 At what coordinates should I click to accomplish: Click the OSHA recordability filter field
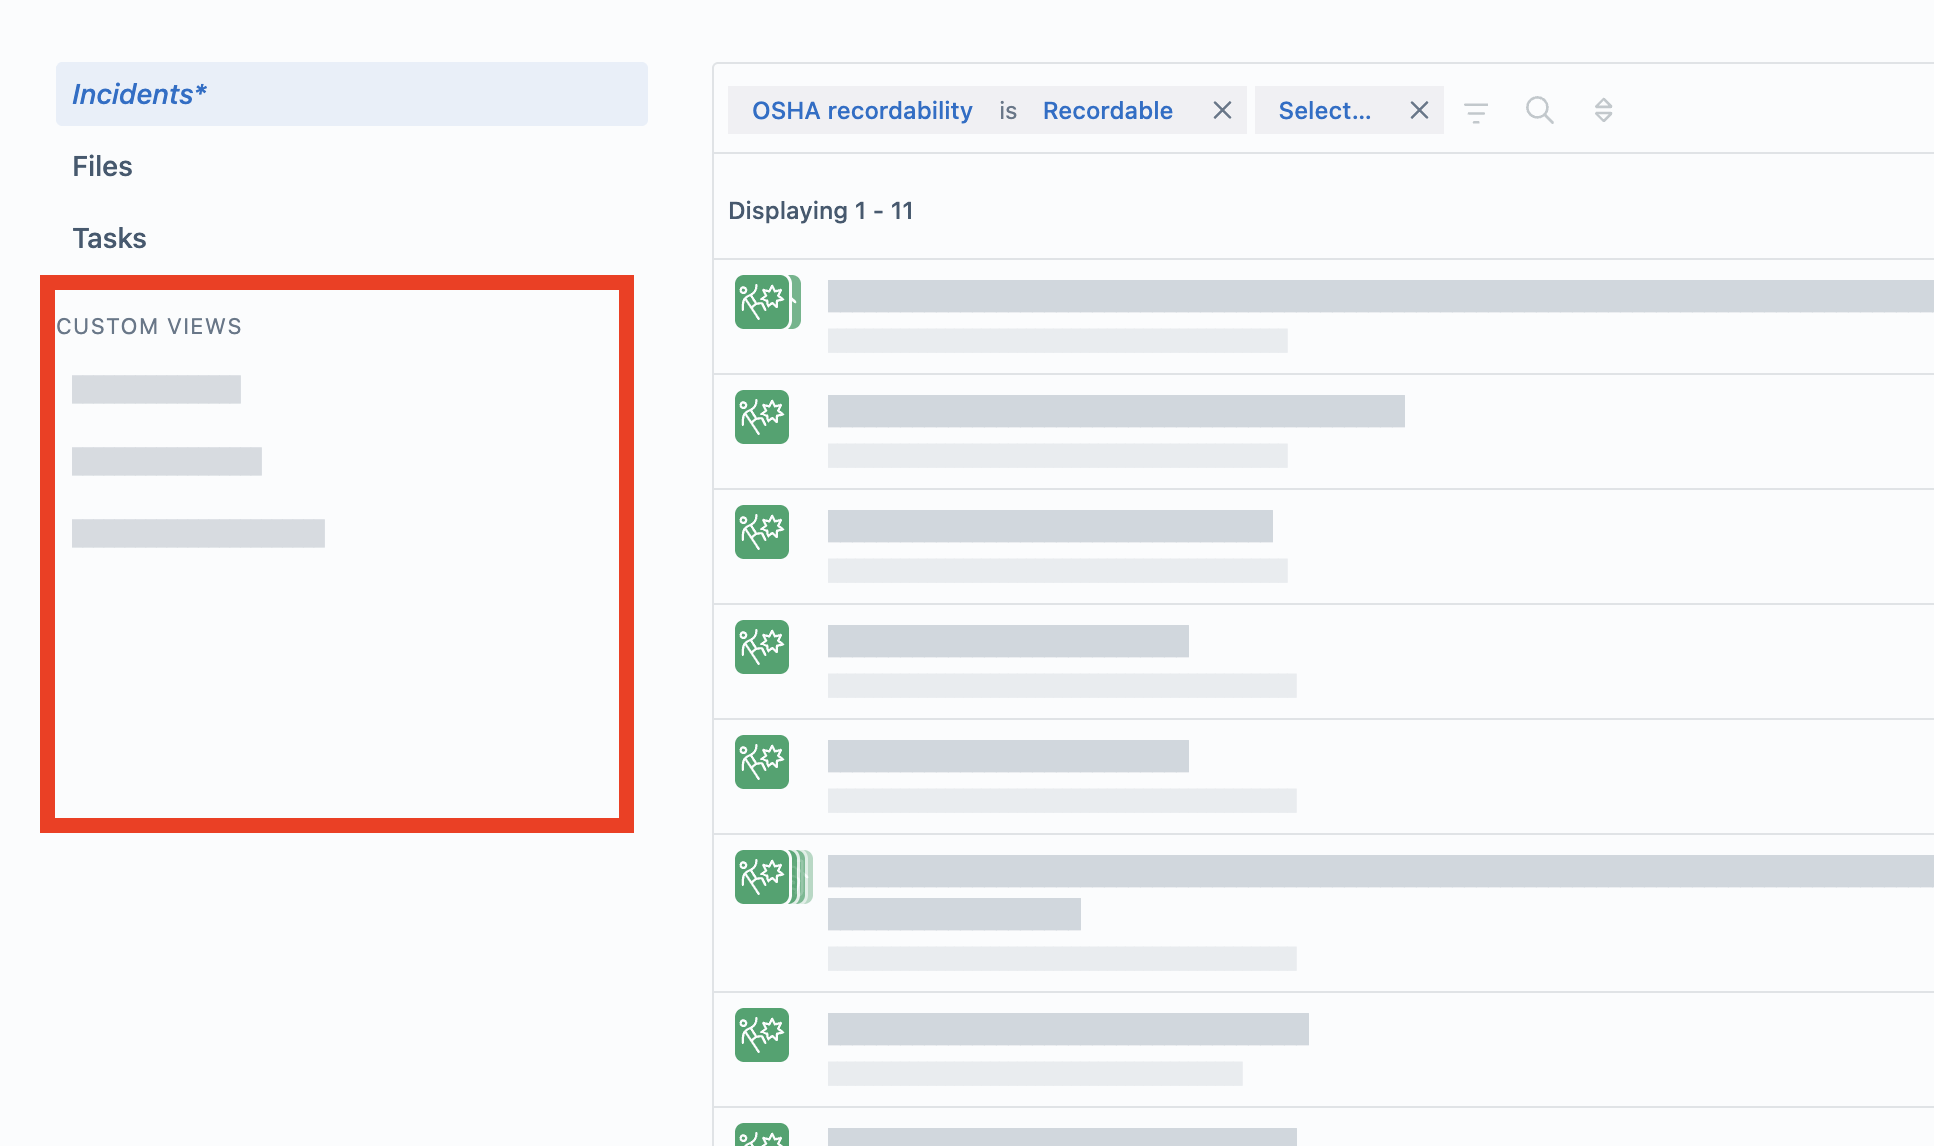pyautogui.click(x=862, y=110)
